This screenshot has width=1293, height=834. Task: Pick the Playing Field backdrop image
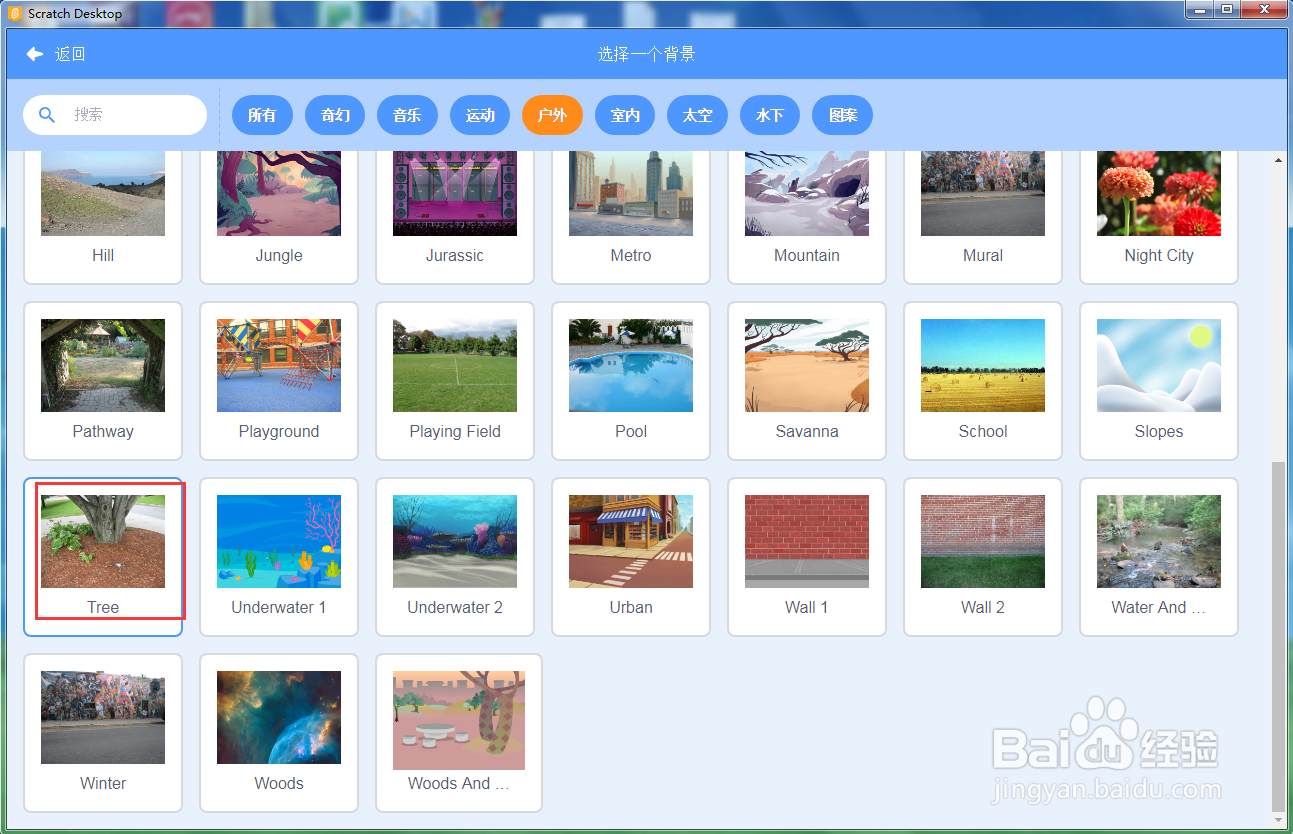point(455,365)
